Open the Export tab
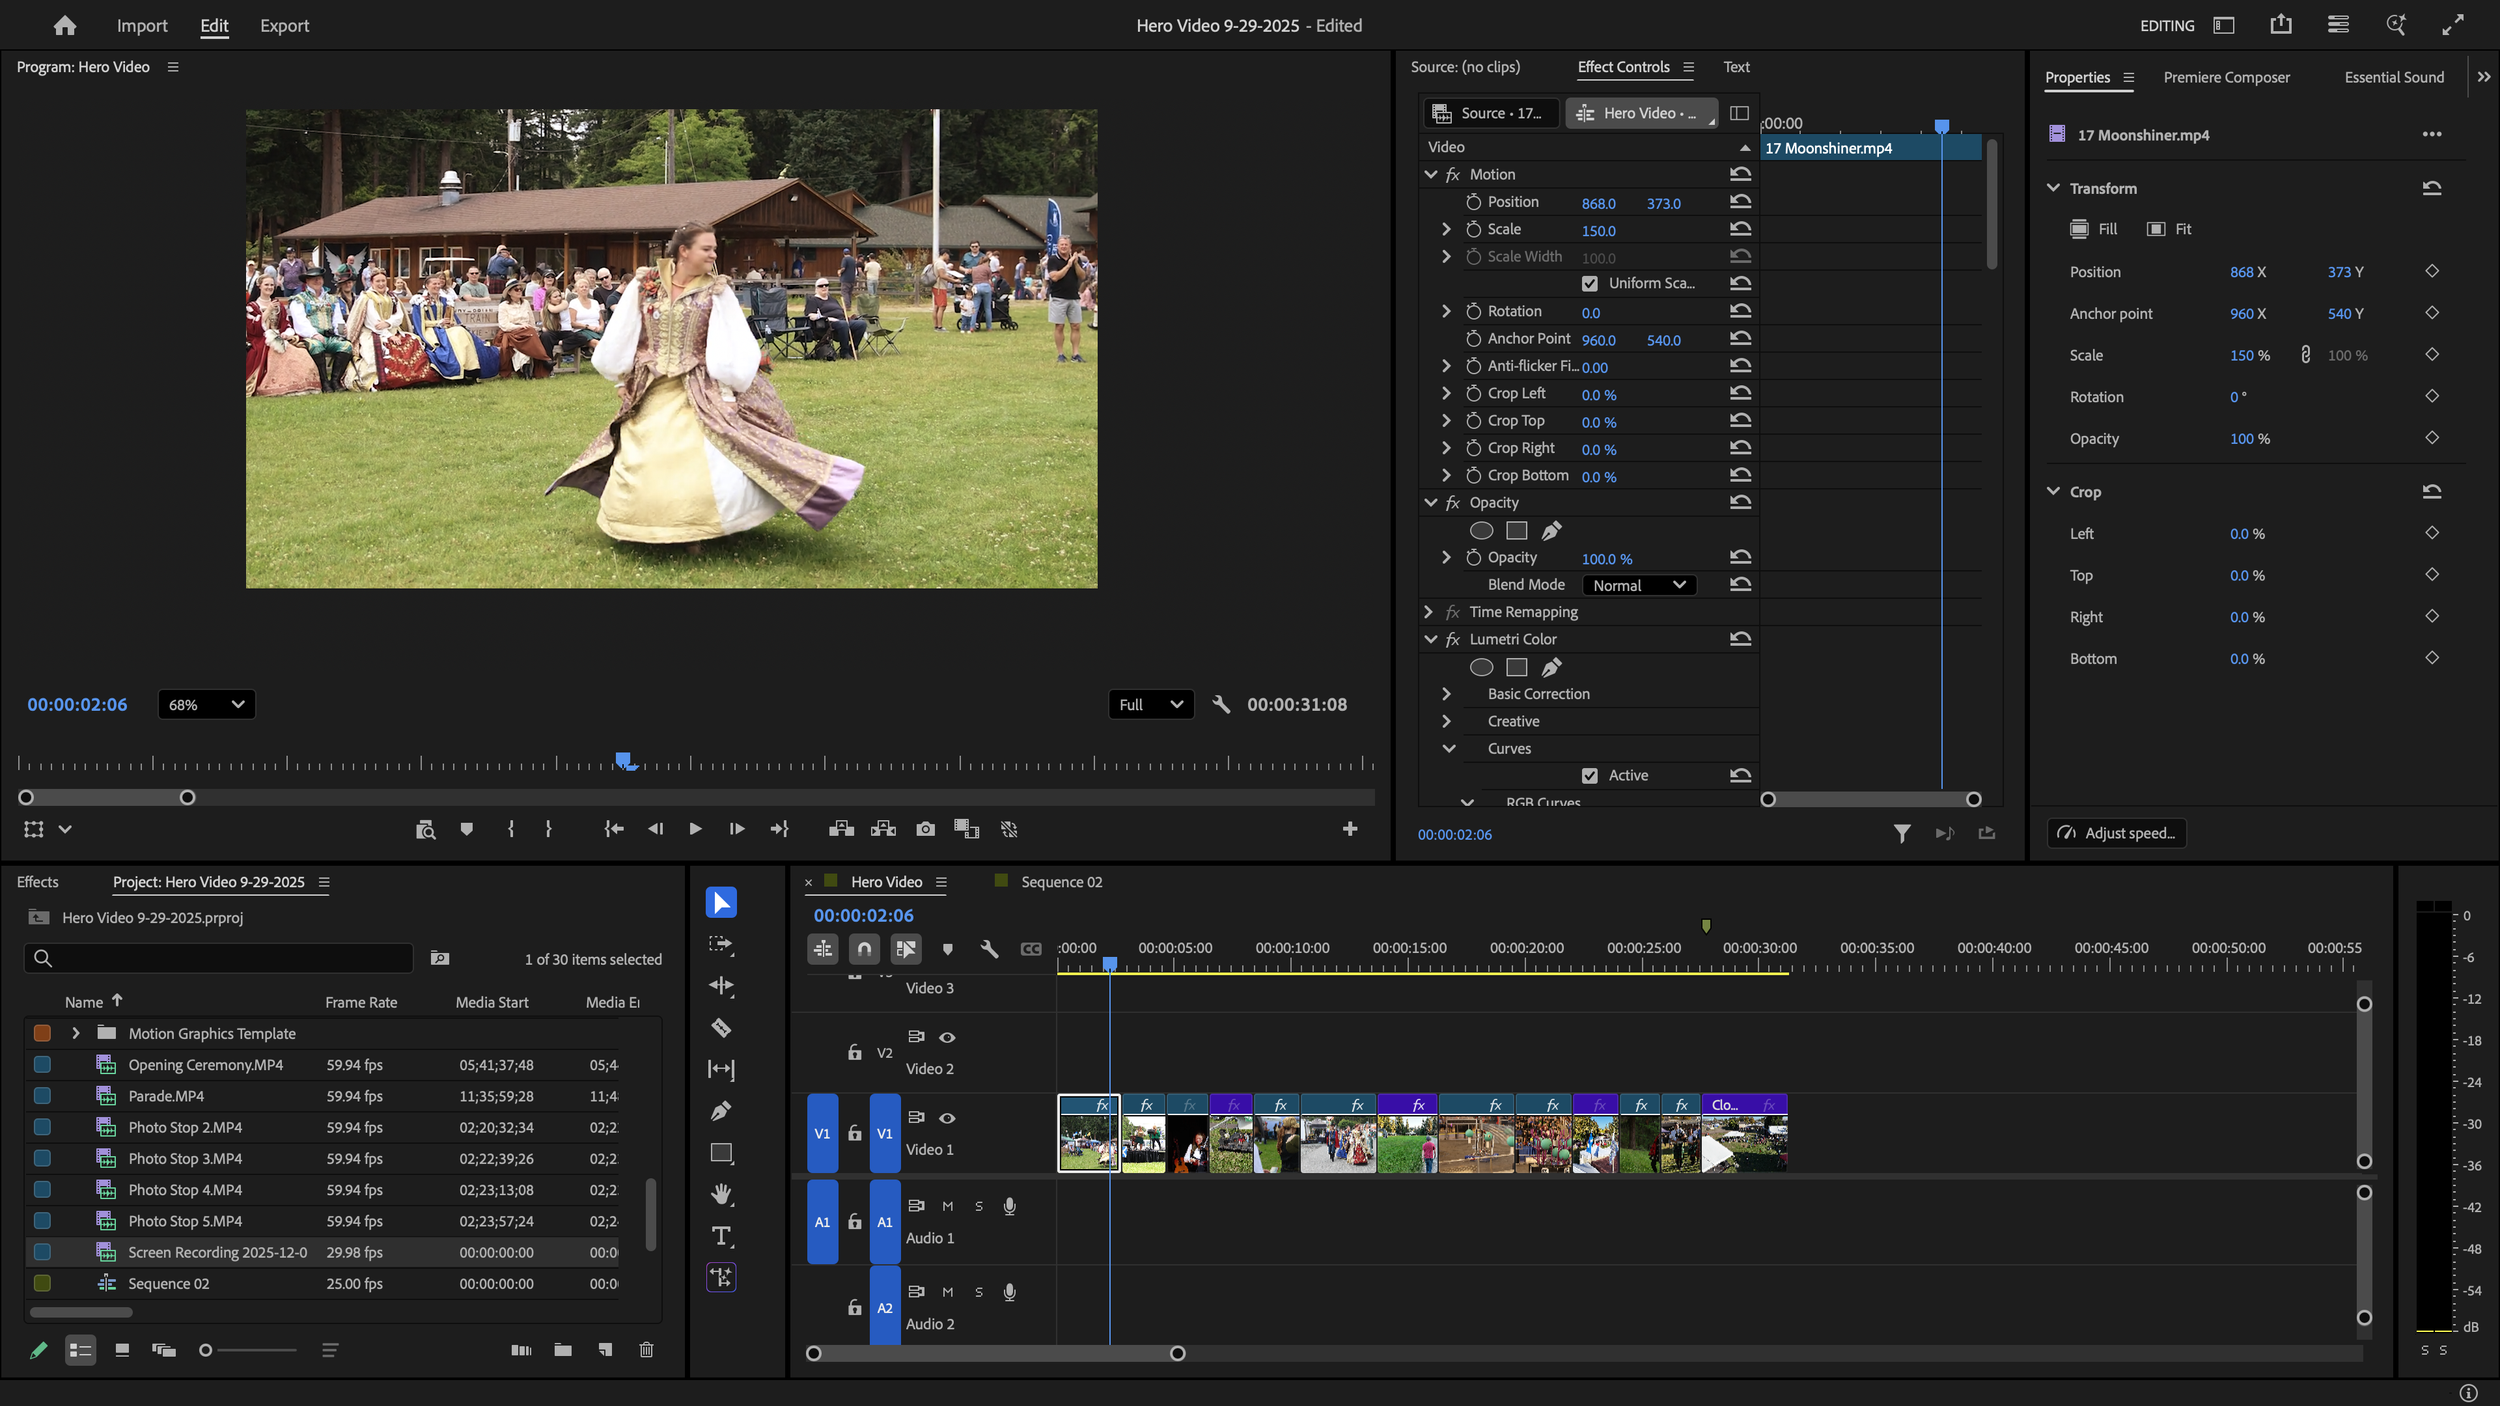 284,26
